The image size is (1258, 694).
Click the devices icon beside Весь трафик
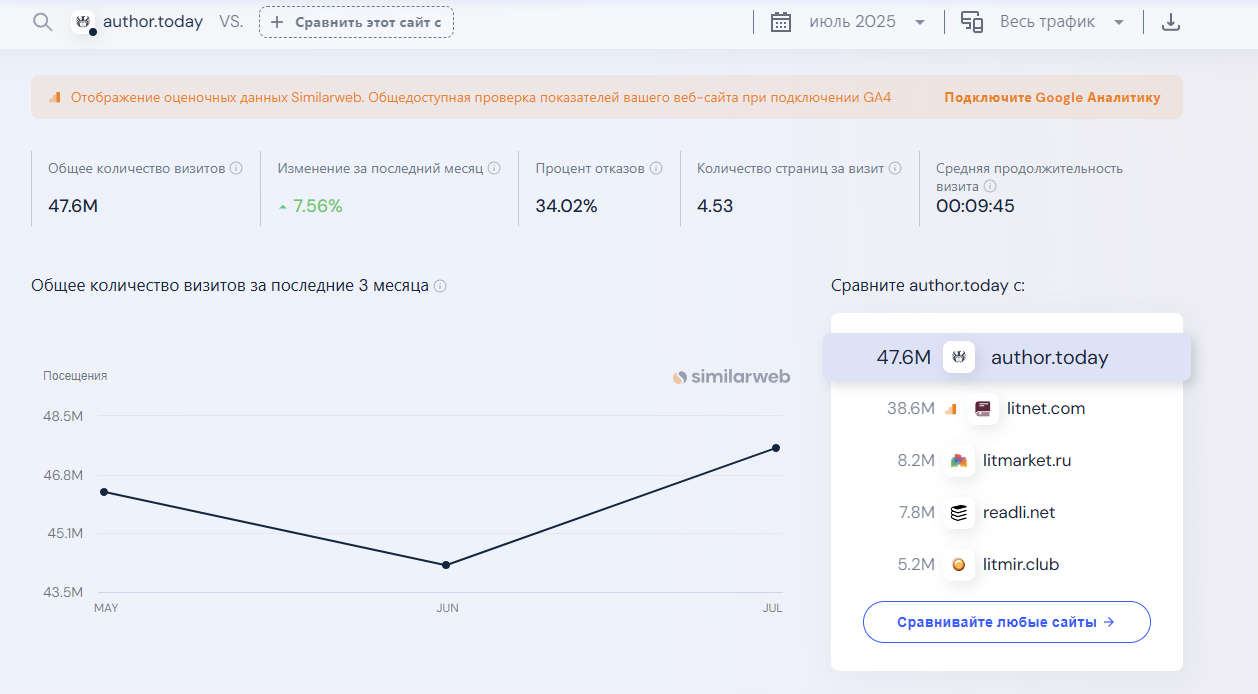972,22
